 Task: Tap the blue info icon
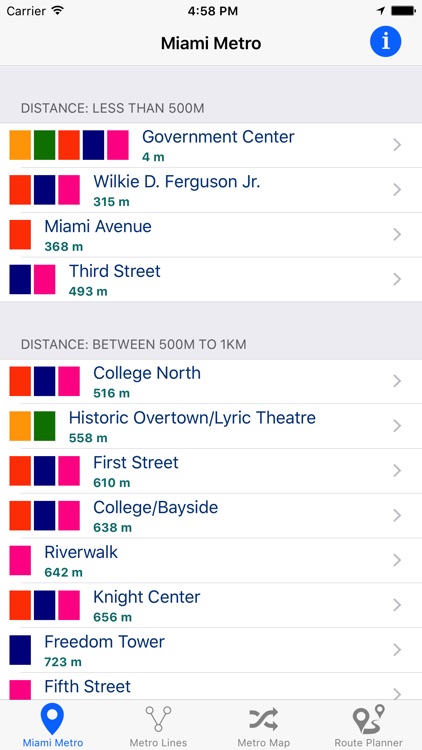click(x=385, y=42)
